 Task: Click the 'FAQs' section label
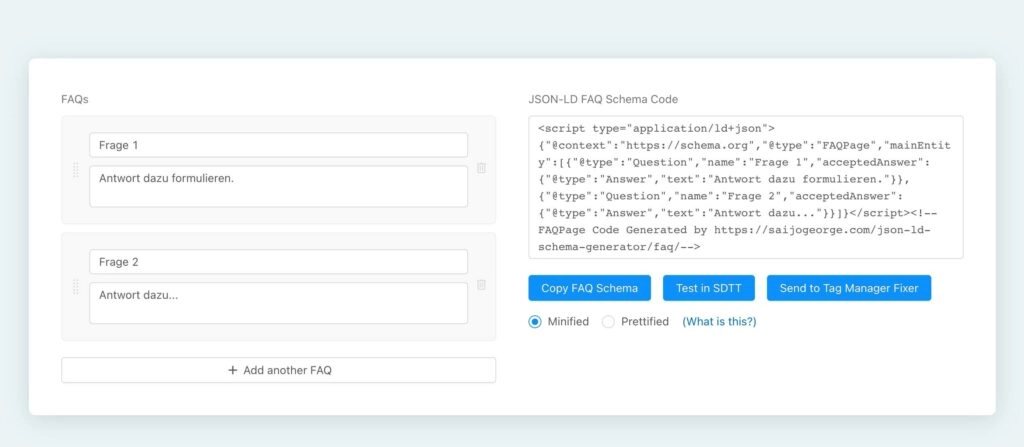tap(74, 99)
